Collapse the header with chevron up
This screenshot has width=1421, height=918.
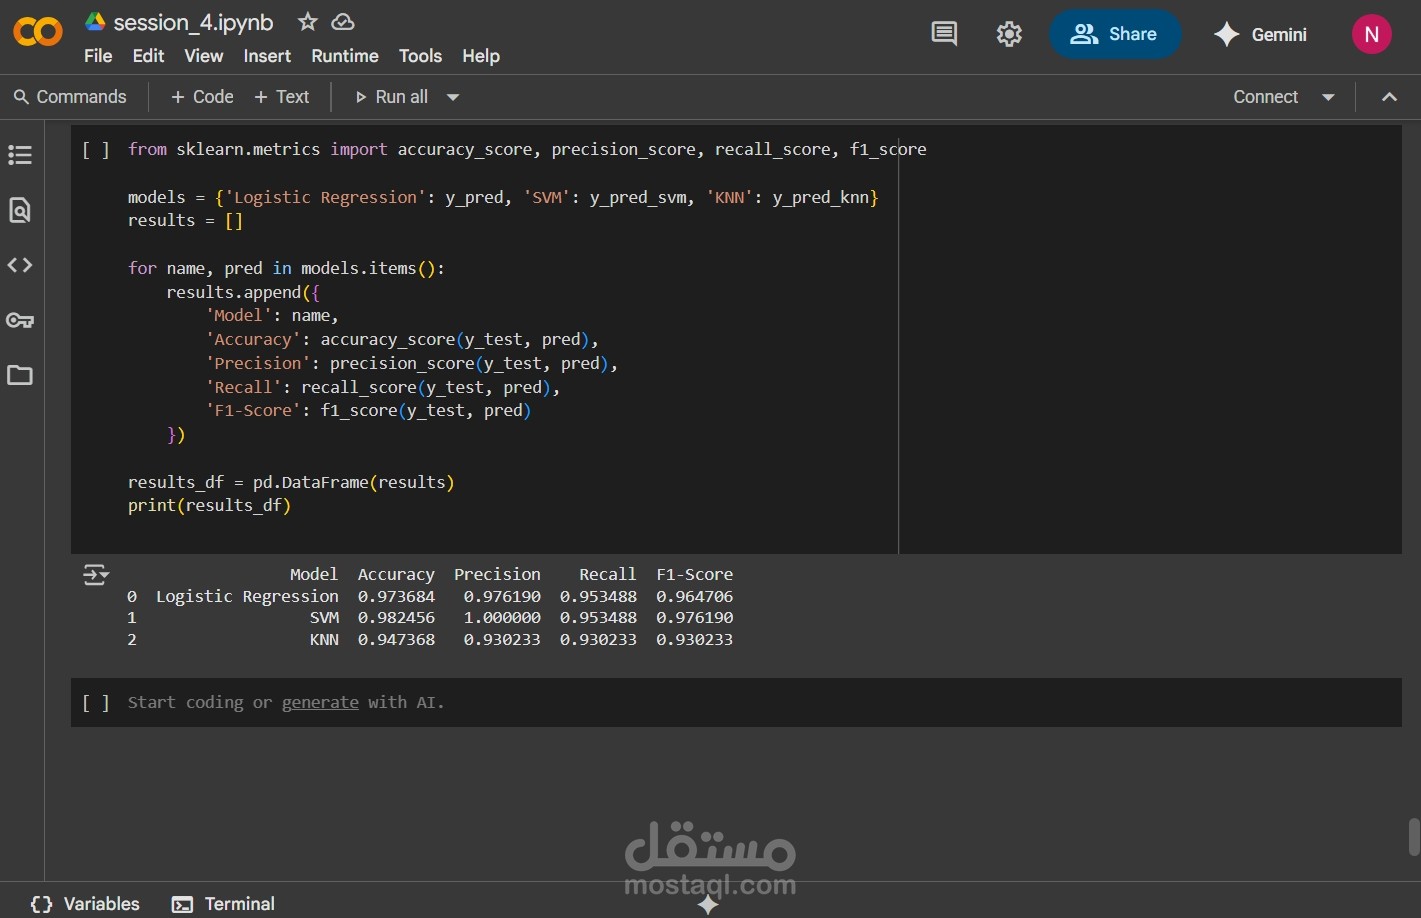point(1389,97)
